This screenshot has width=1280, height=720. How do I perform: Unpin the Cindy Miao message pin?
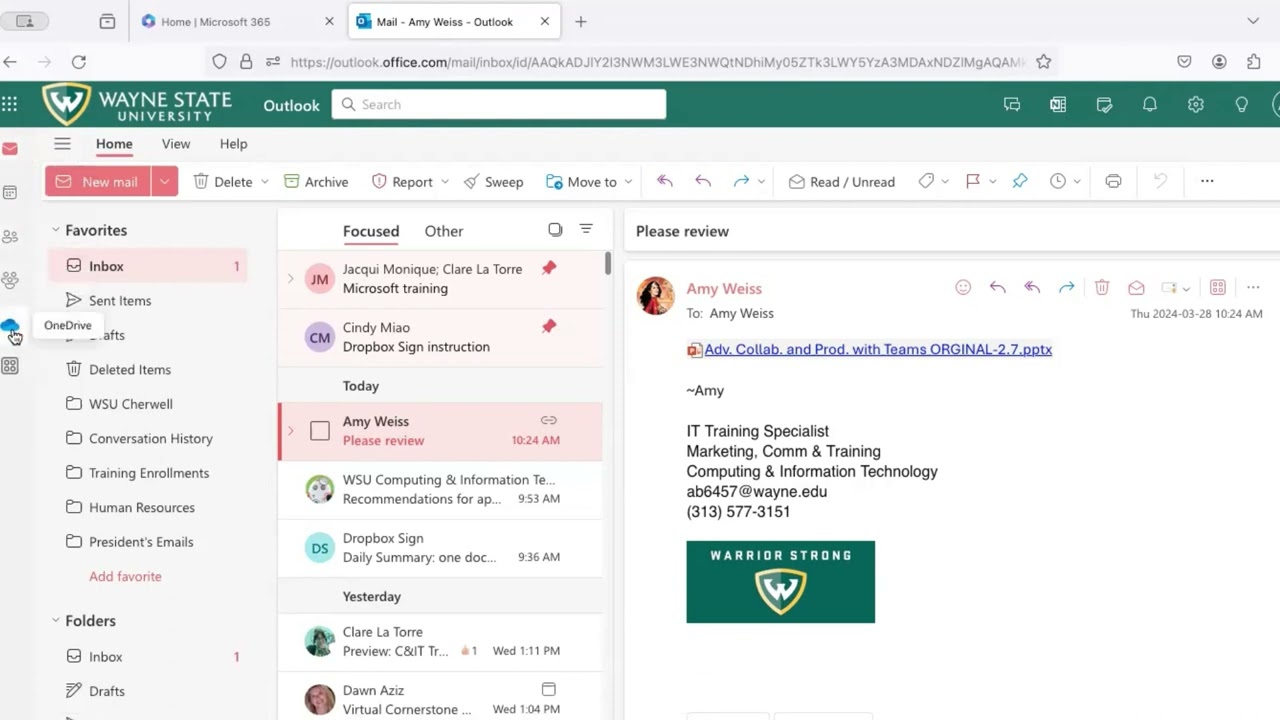coord(549,326)
